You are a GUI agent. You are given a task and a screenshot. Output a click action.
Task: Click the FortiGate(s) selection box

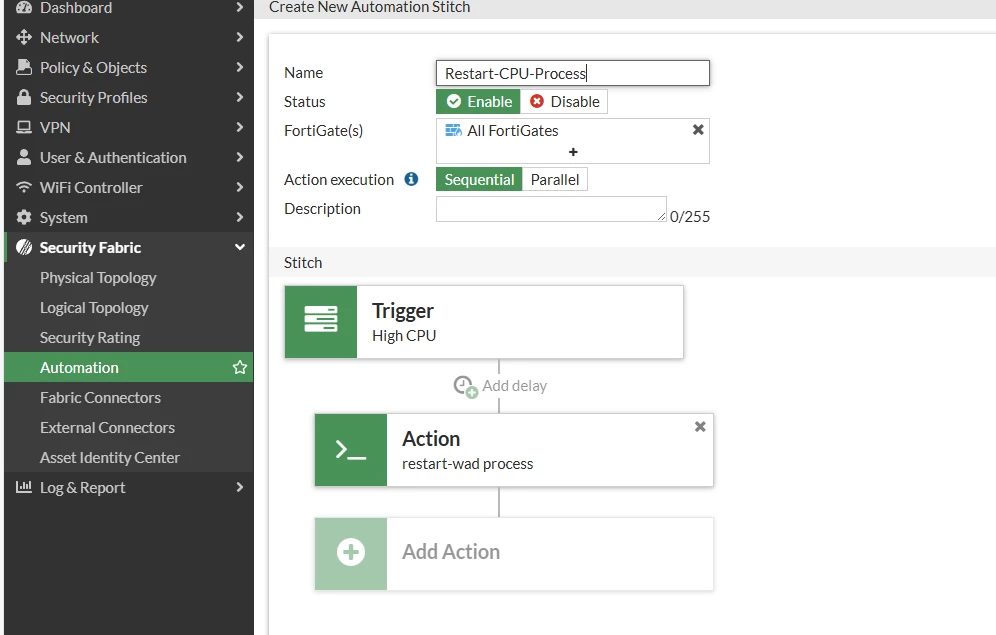tap(573, 141)
